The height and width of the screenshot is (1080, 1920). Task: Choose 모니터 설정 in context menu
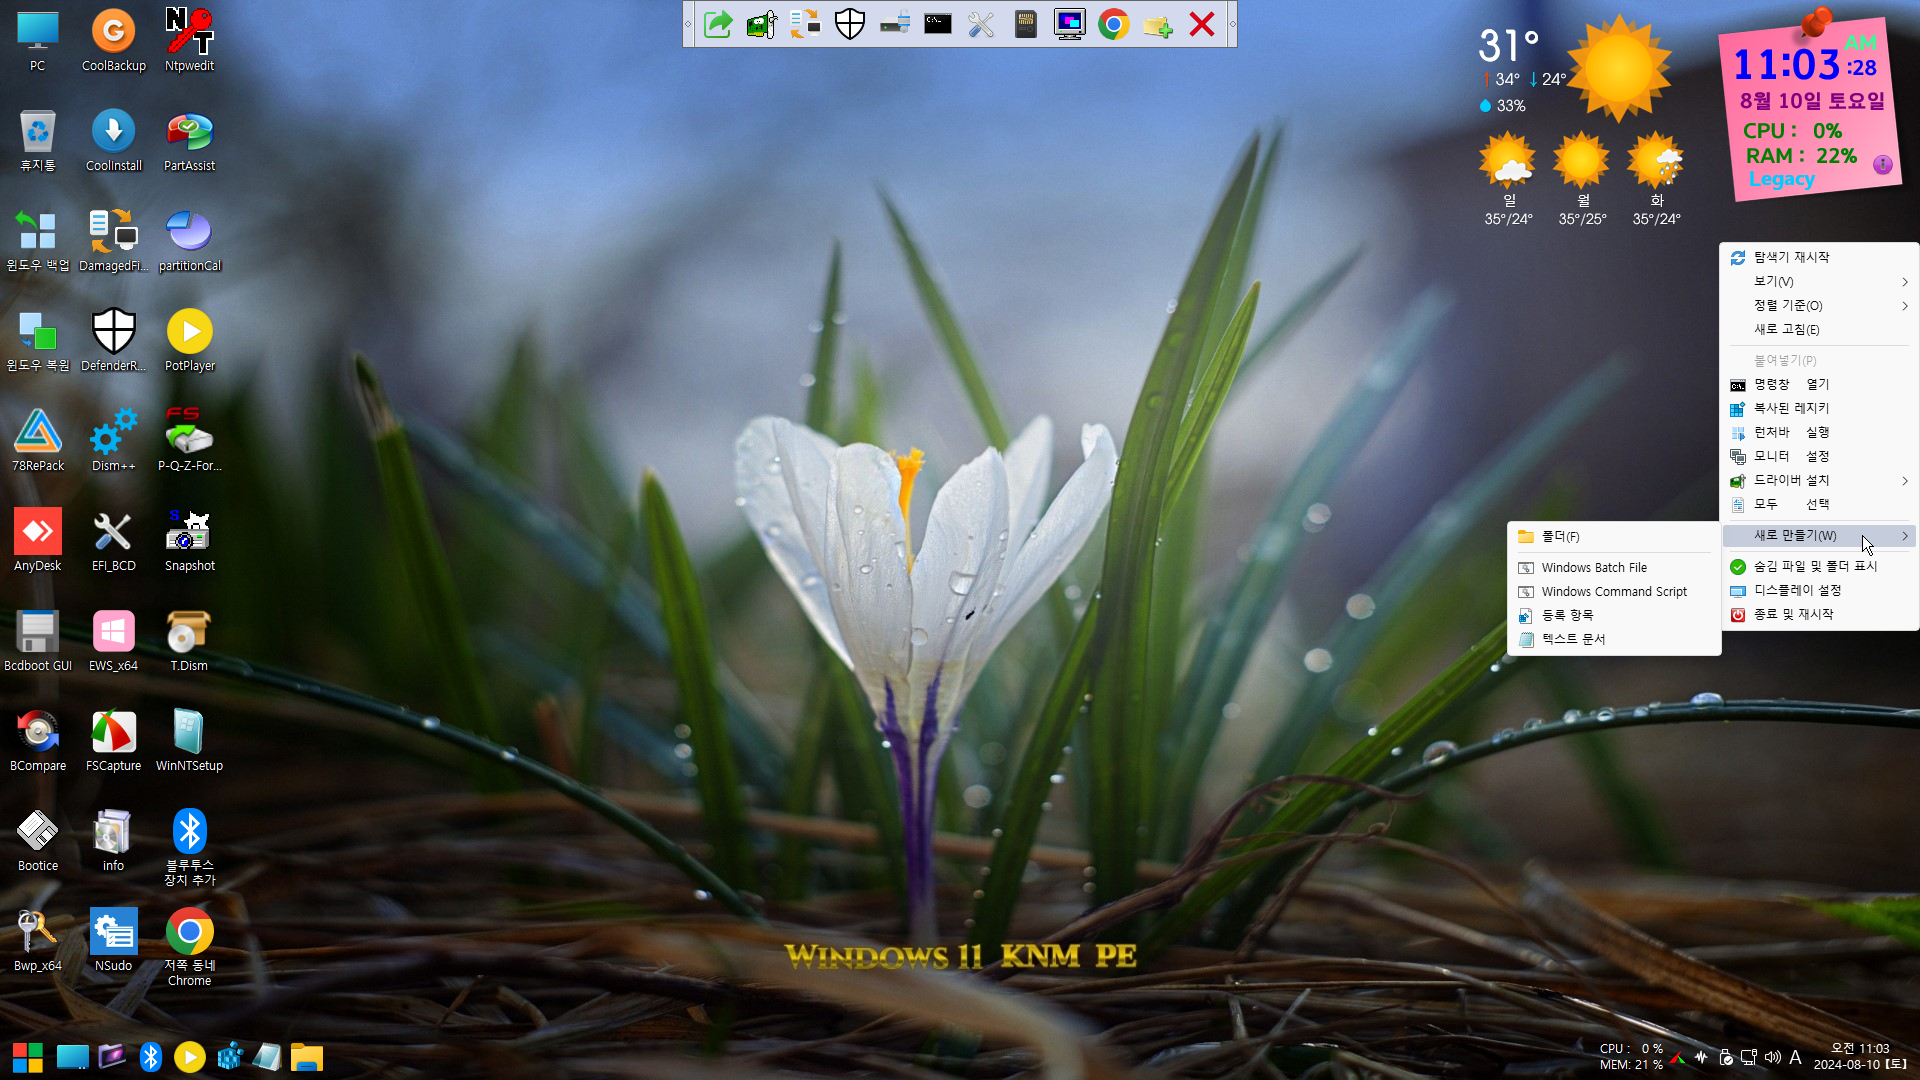(x=1819, y=456)
